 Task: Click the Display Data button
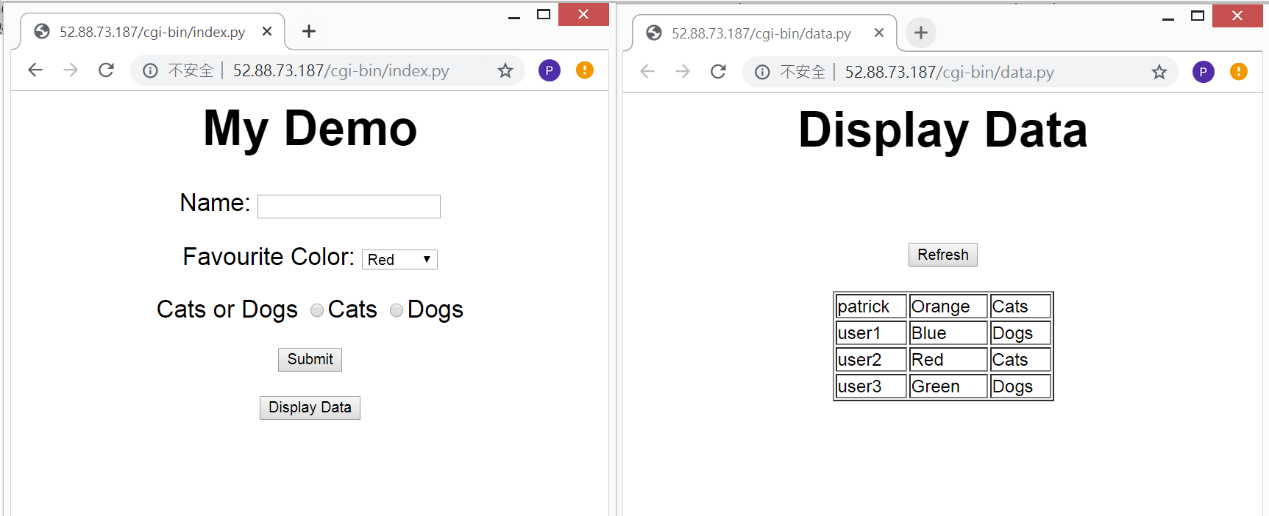309,407
